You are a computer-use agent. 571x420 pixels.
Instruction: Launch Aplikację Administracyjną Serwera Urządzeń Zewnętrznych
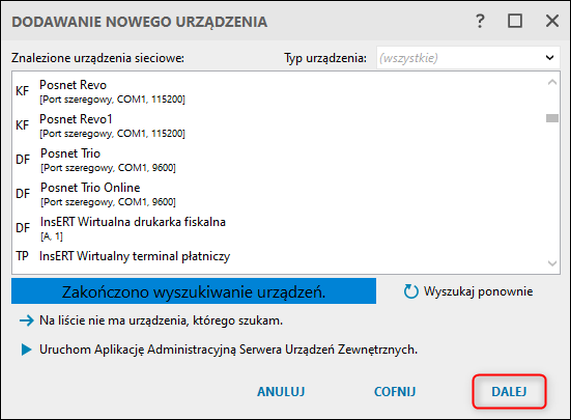[x=228, y=350]
